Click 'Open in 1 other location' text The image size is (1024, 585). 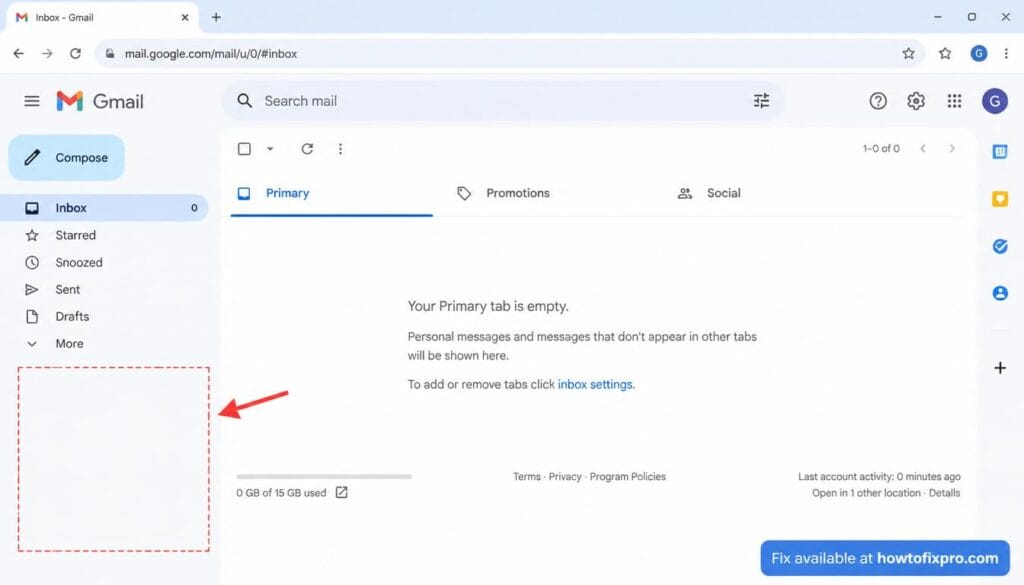866,493
